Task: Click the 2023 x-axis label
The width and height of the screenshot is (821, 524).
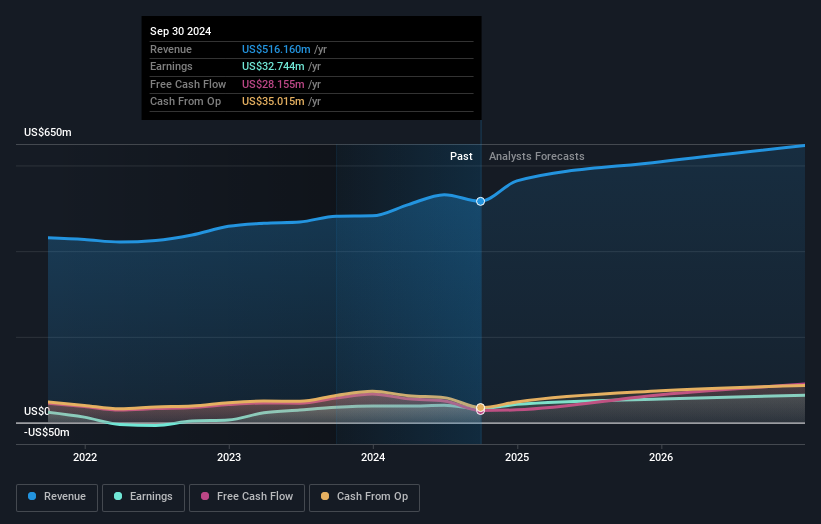Action: pos(229,458)
